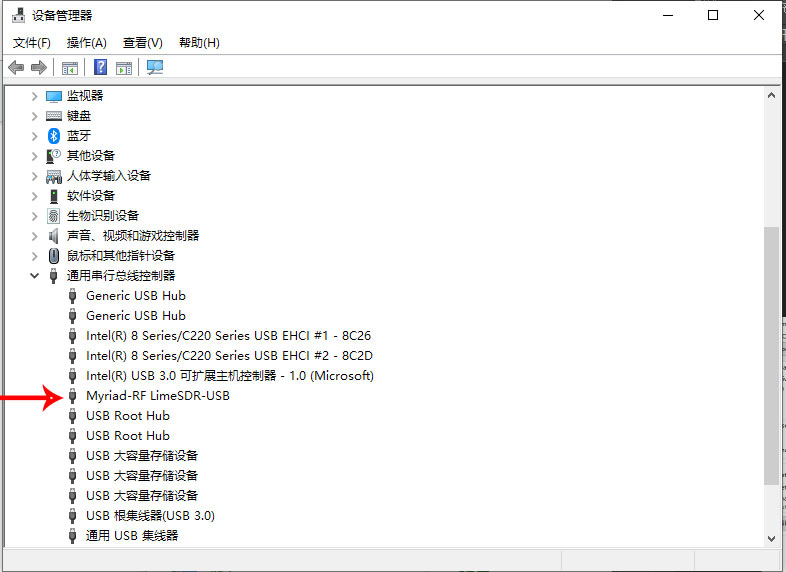
Task: Expand the 鼠标和其他指针设备 category
Action: point(34,256)
